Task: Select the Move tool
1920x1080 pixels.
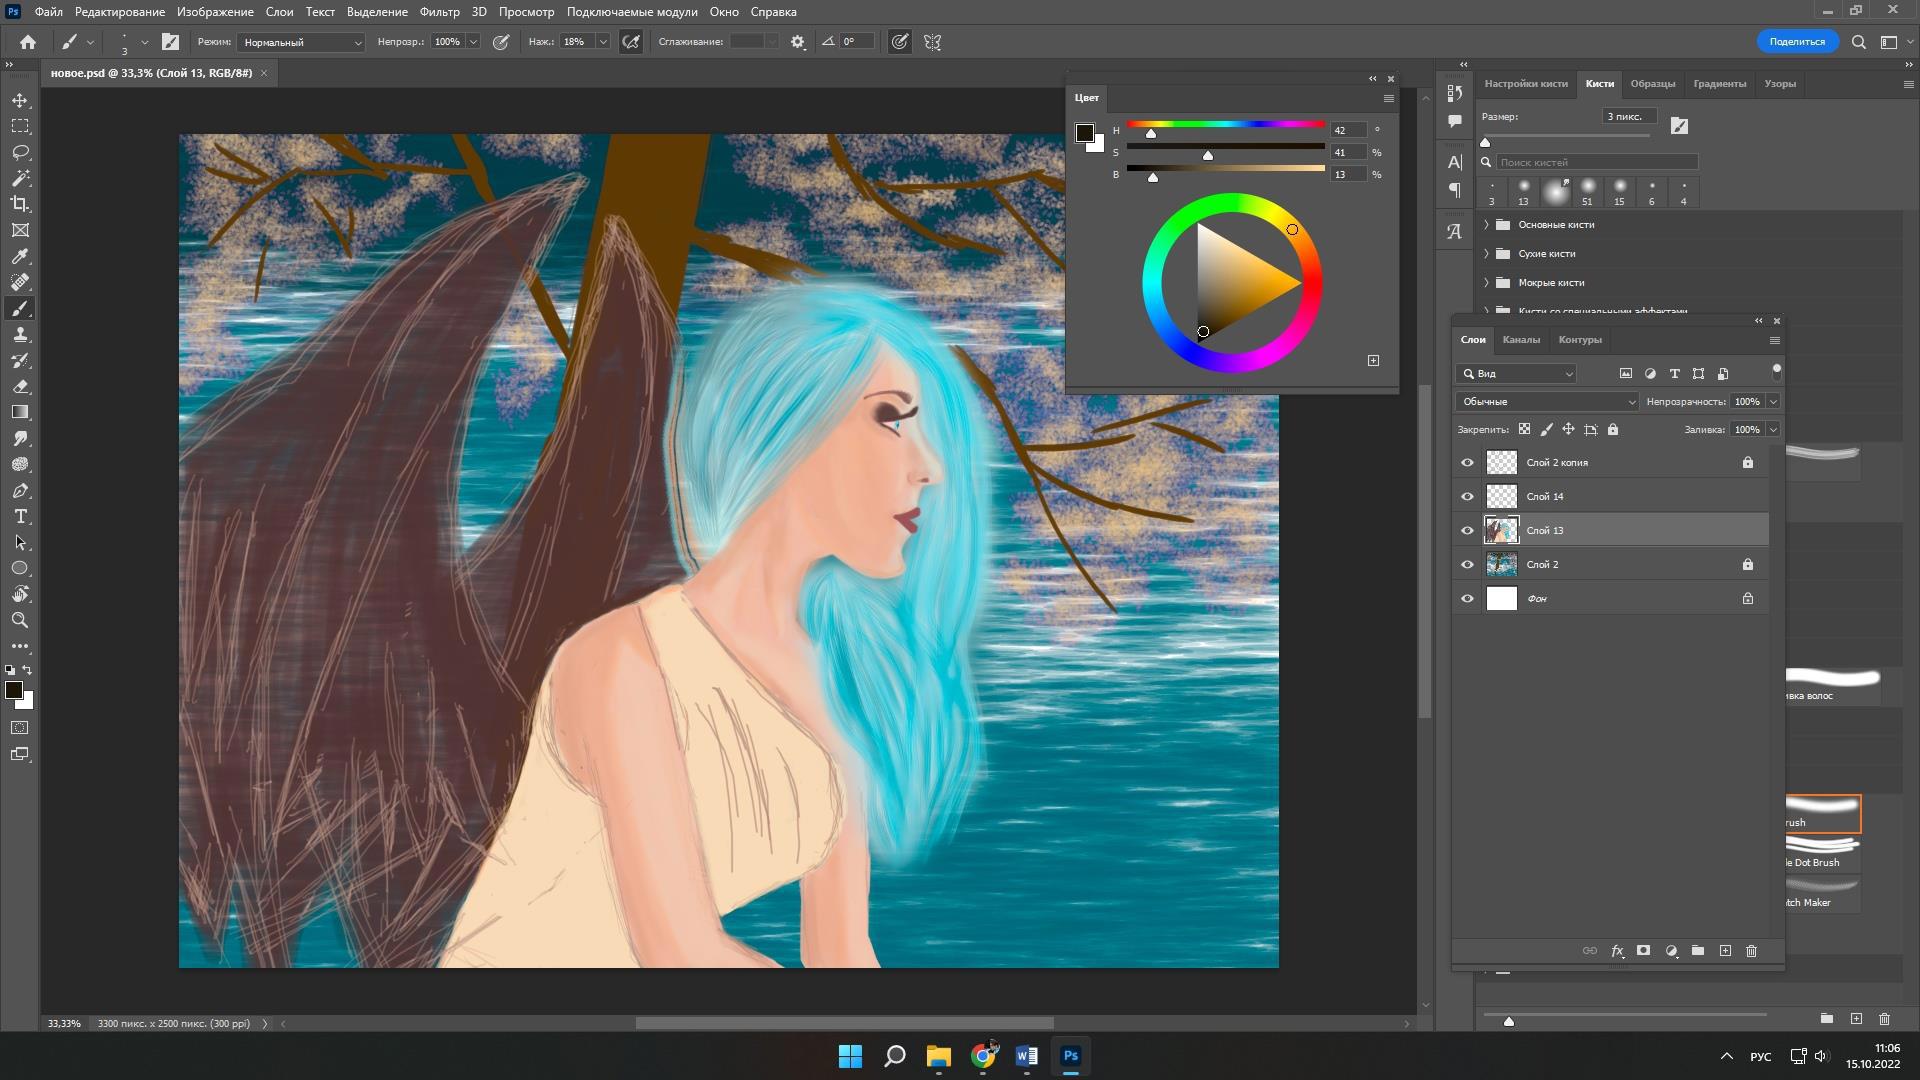Action: 20,101
